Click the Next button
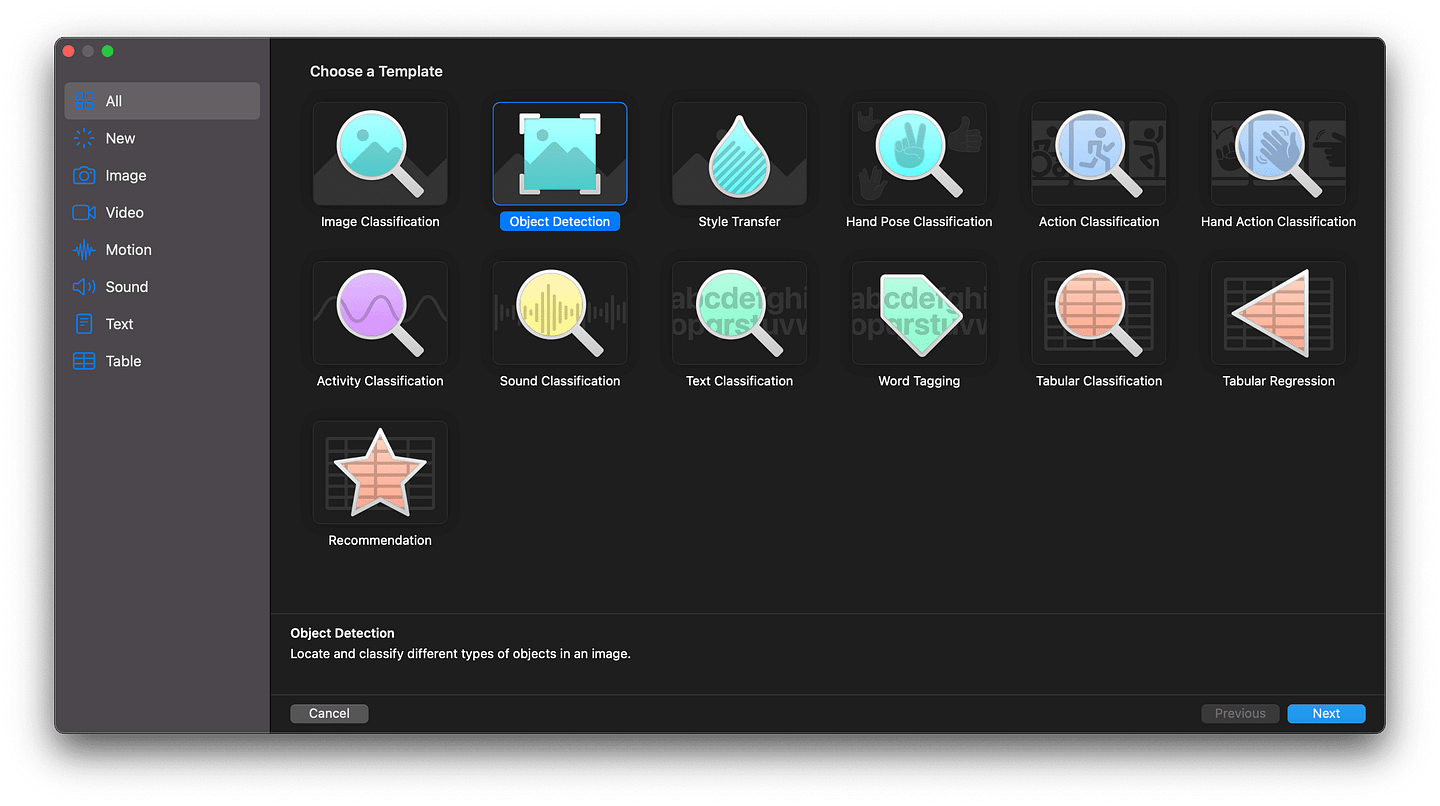Screen dimensions: 1440x806 click(x=1326, y=713)
